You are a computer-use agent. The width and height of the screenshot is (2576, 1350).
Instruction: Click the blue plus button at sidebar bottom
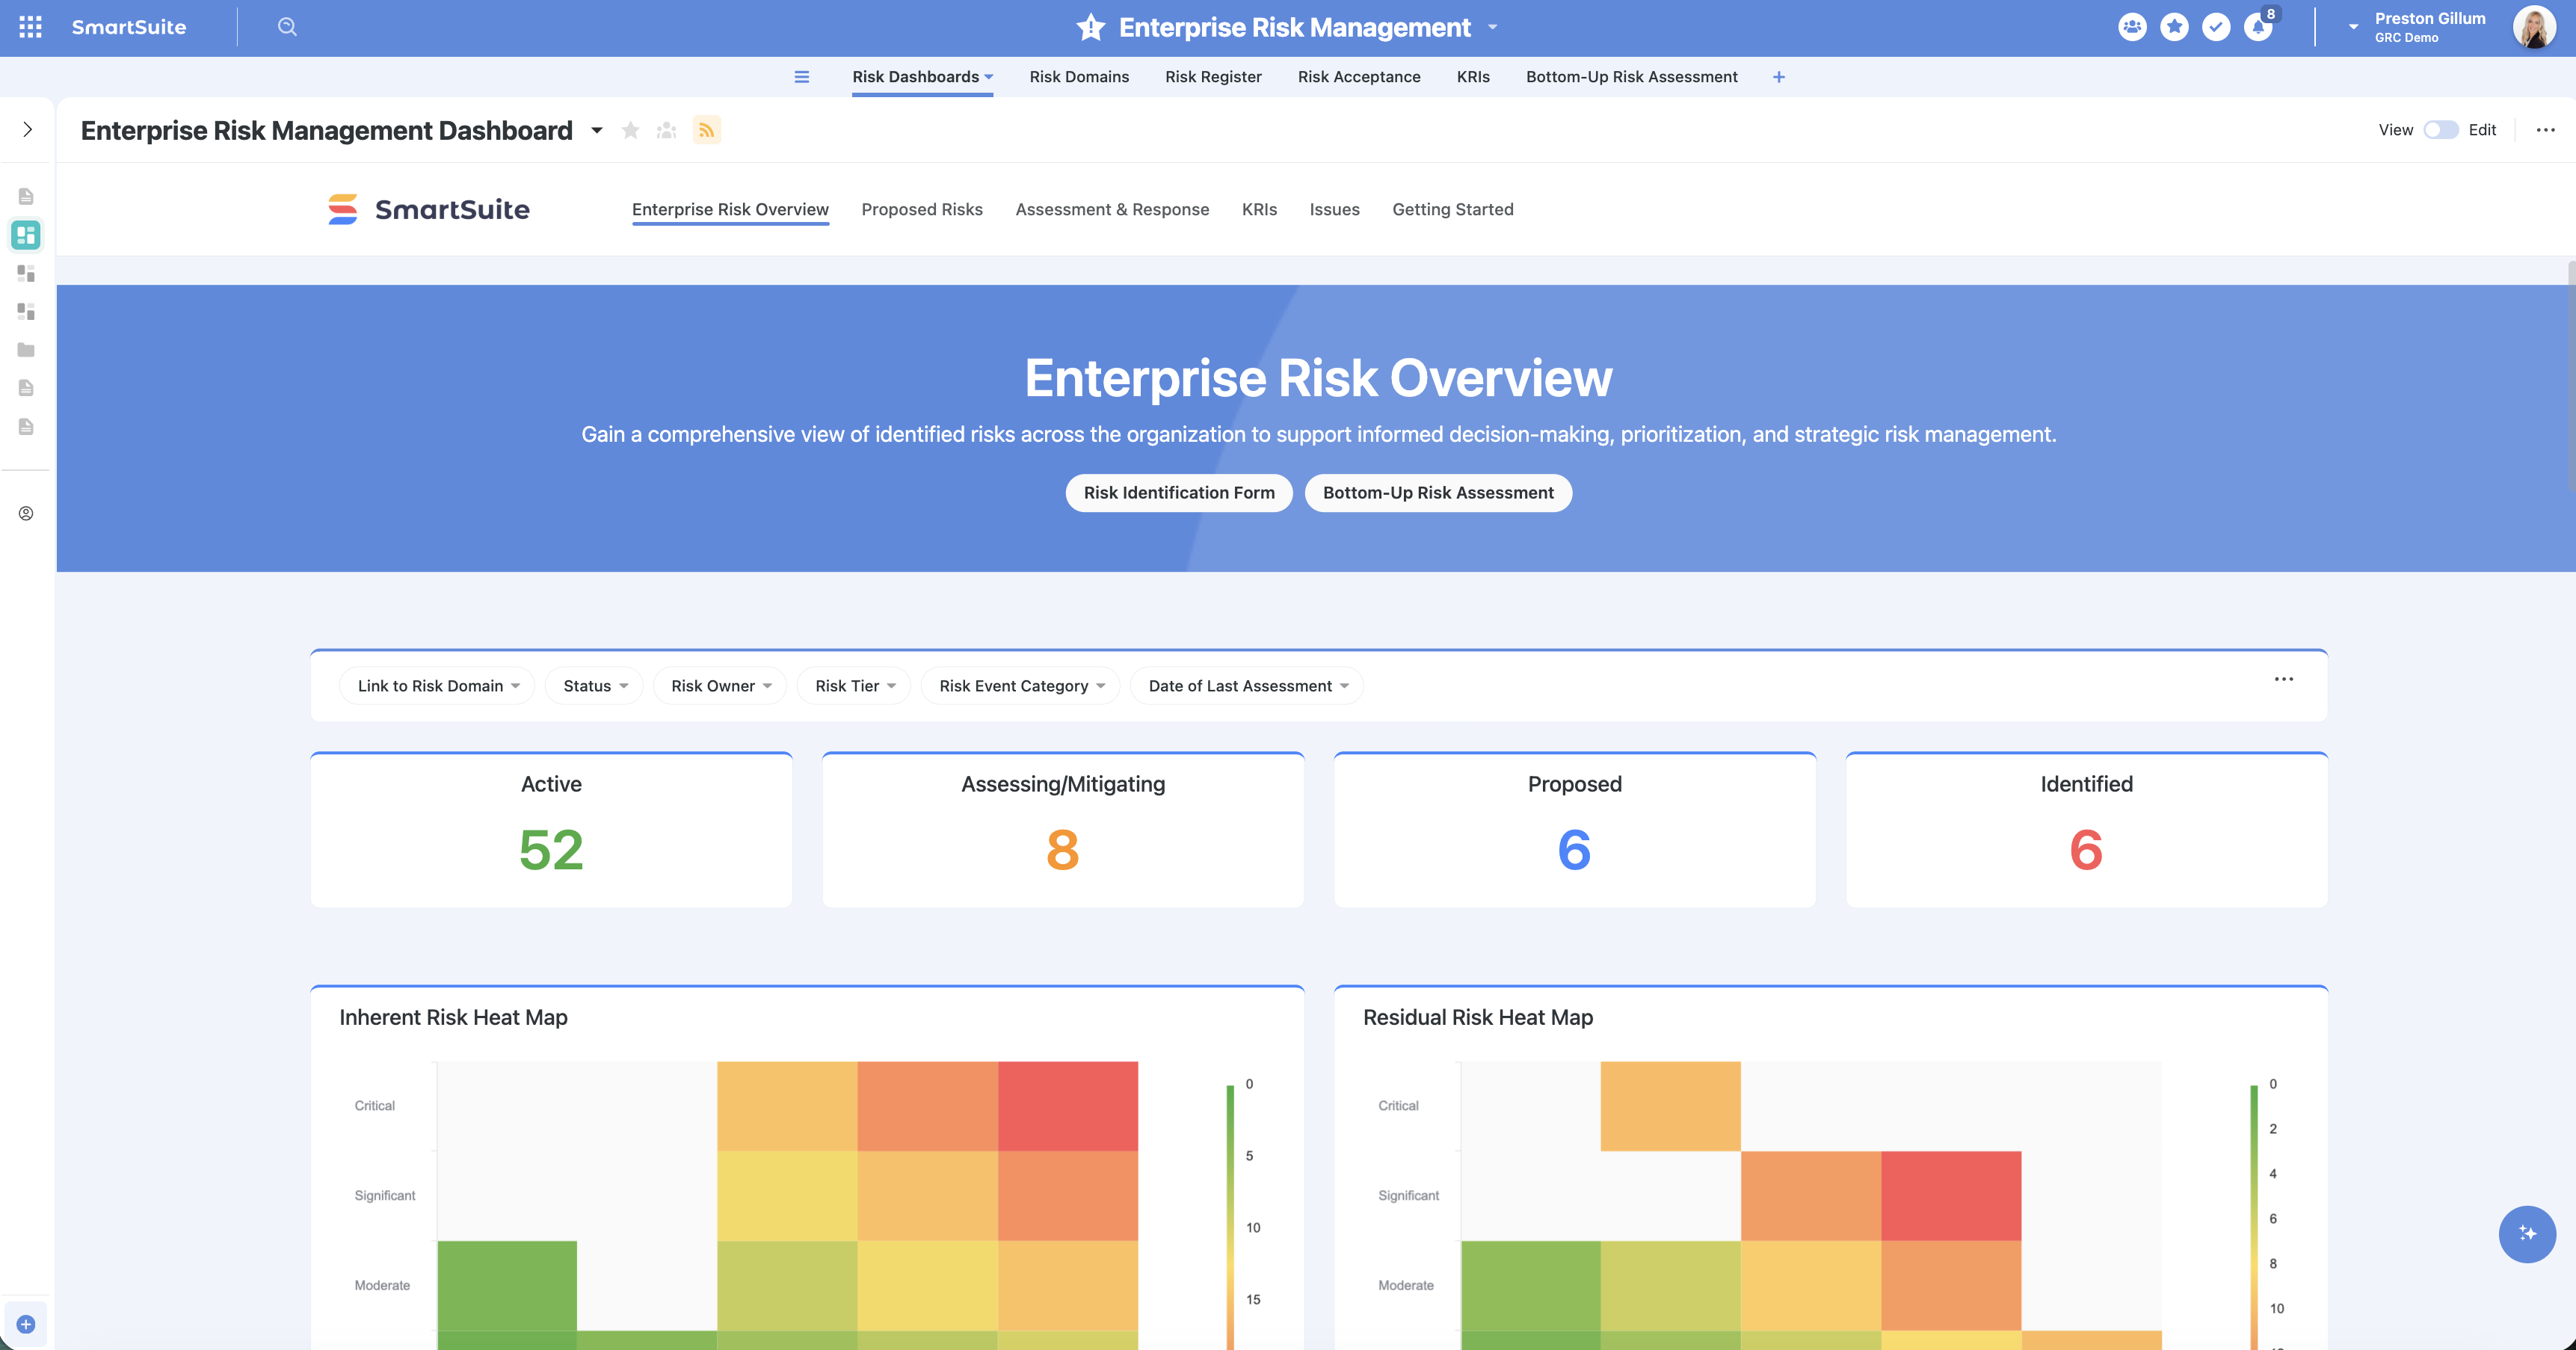click(26, 1324)
